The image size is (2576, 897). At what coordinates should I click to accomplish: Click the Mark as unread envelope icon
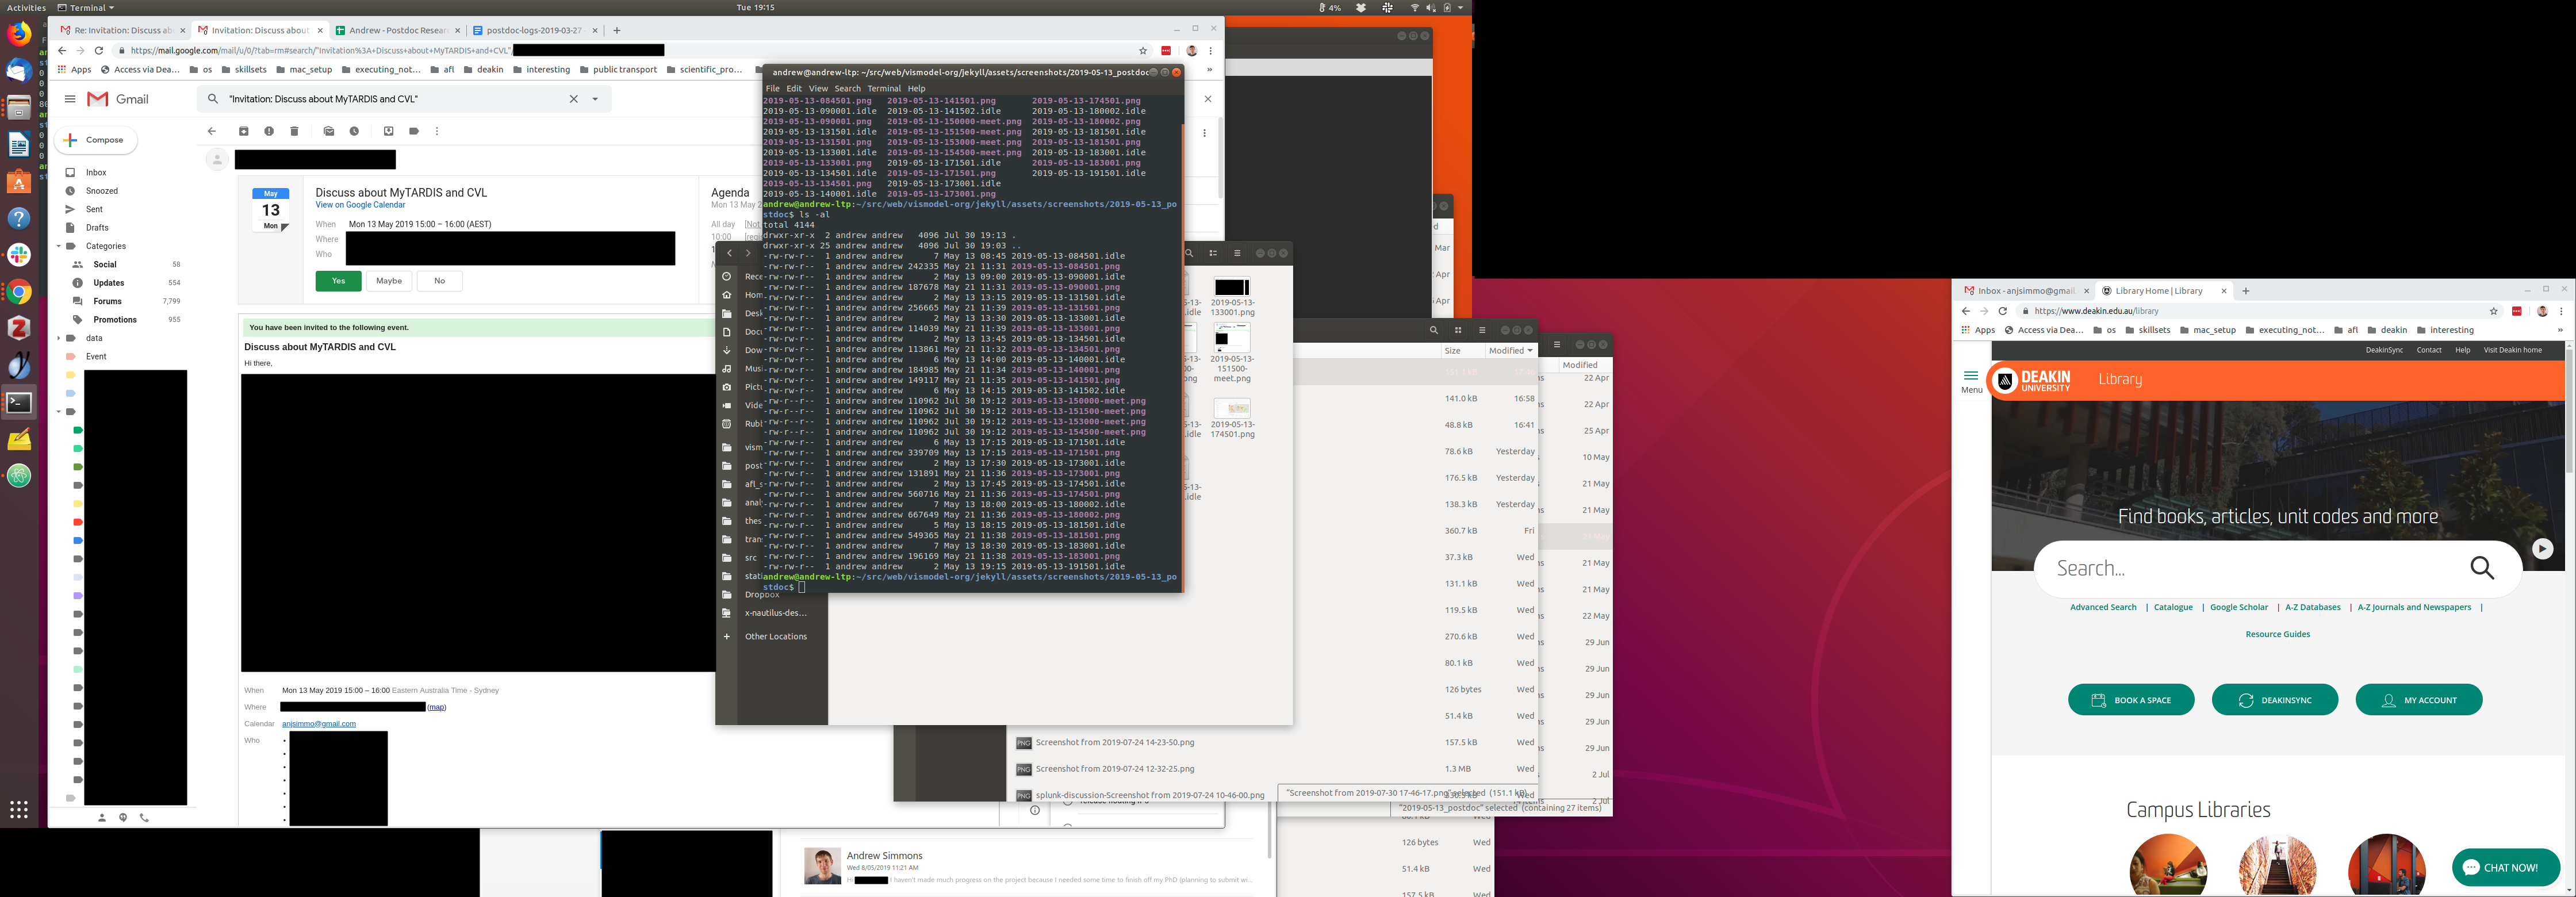tap(328, 131)
